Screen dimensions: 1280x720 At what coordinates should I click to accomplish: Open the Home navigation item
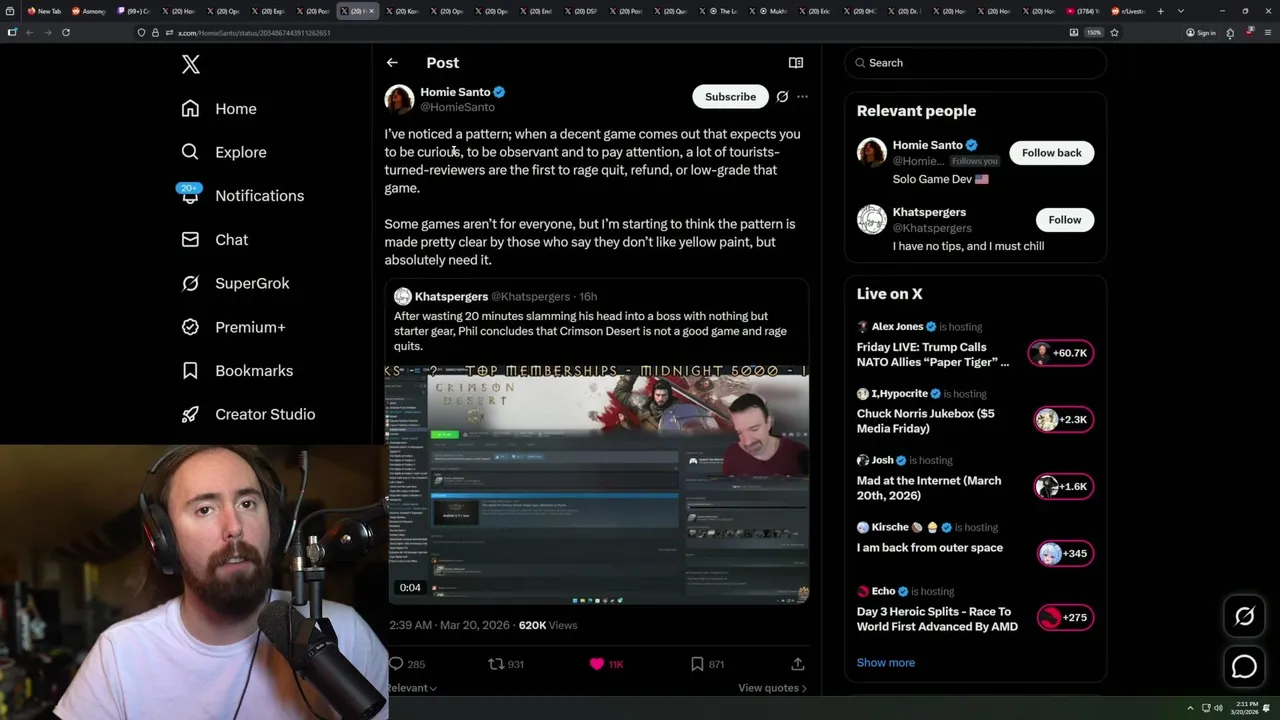point(219,109)
